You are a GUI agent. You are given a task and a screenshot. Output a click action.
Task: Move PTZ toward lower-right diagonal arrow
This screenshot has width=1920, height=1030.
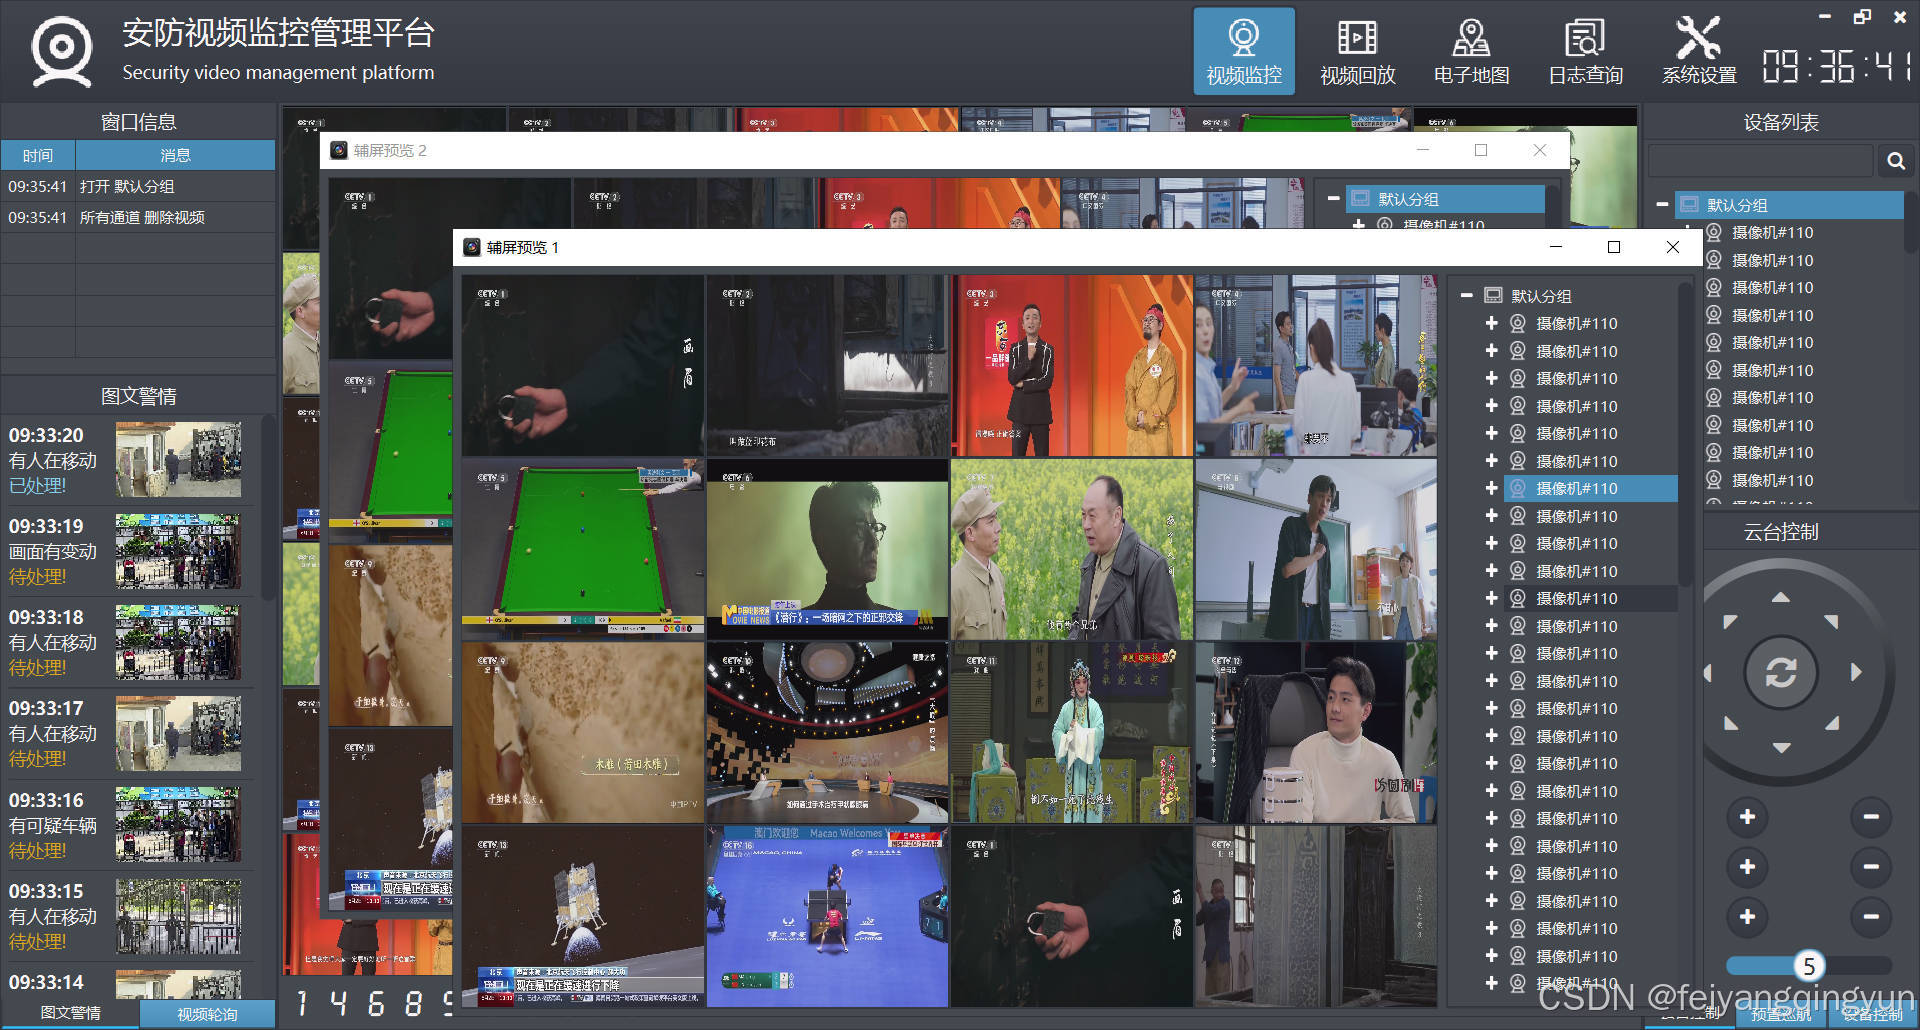tap(1831, 722)
